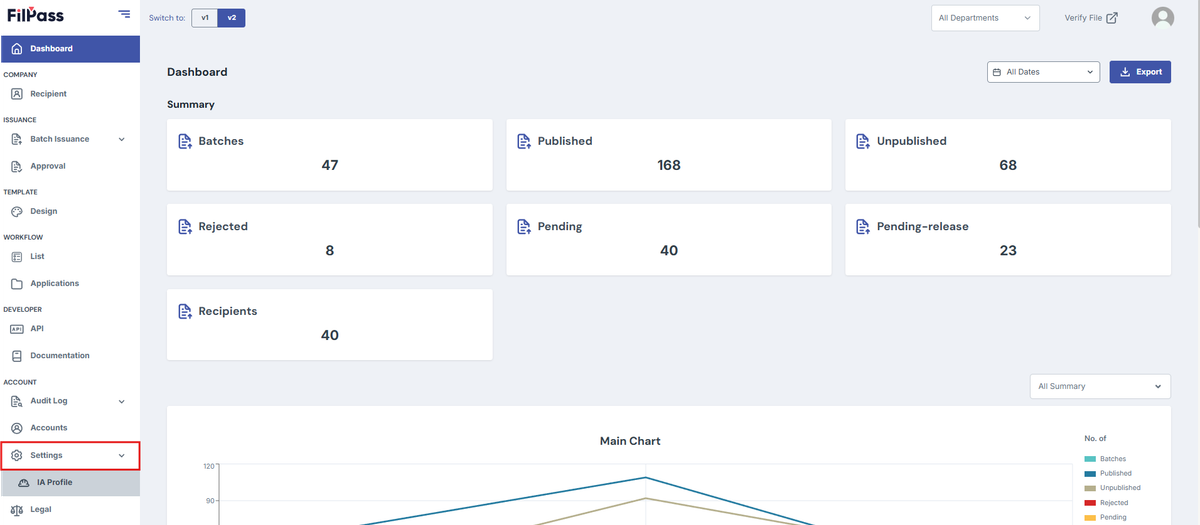Viewport: 1200px width, 525px height.
Task: Click the Pending card document icon
Action: [524, 226]
